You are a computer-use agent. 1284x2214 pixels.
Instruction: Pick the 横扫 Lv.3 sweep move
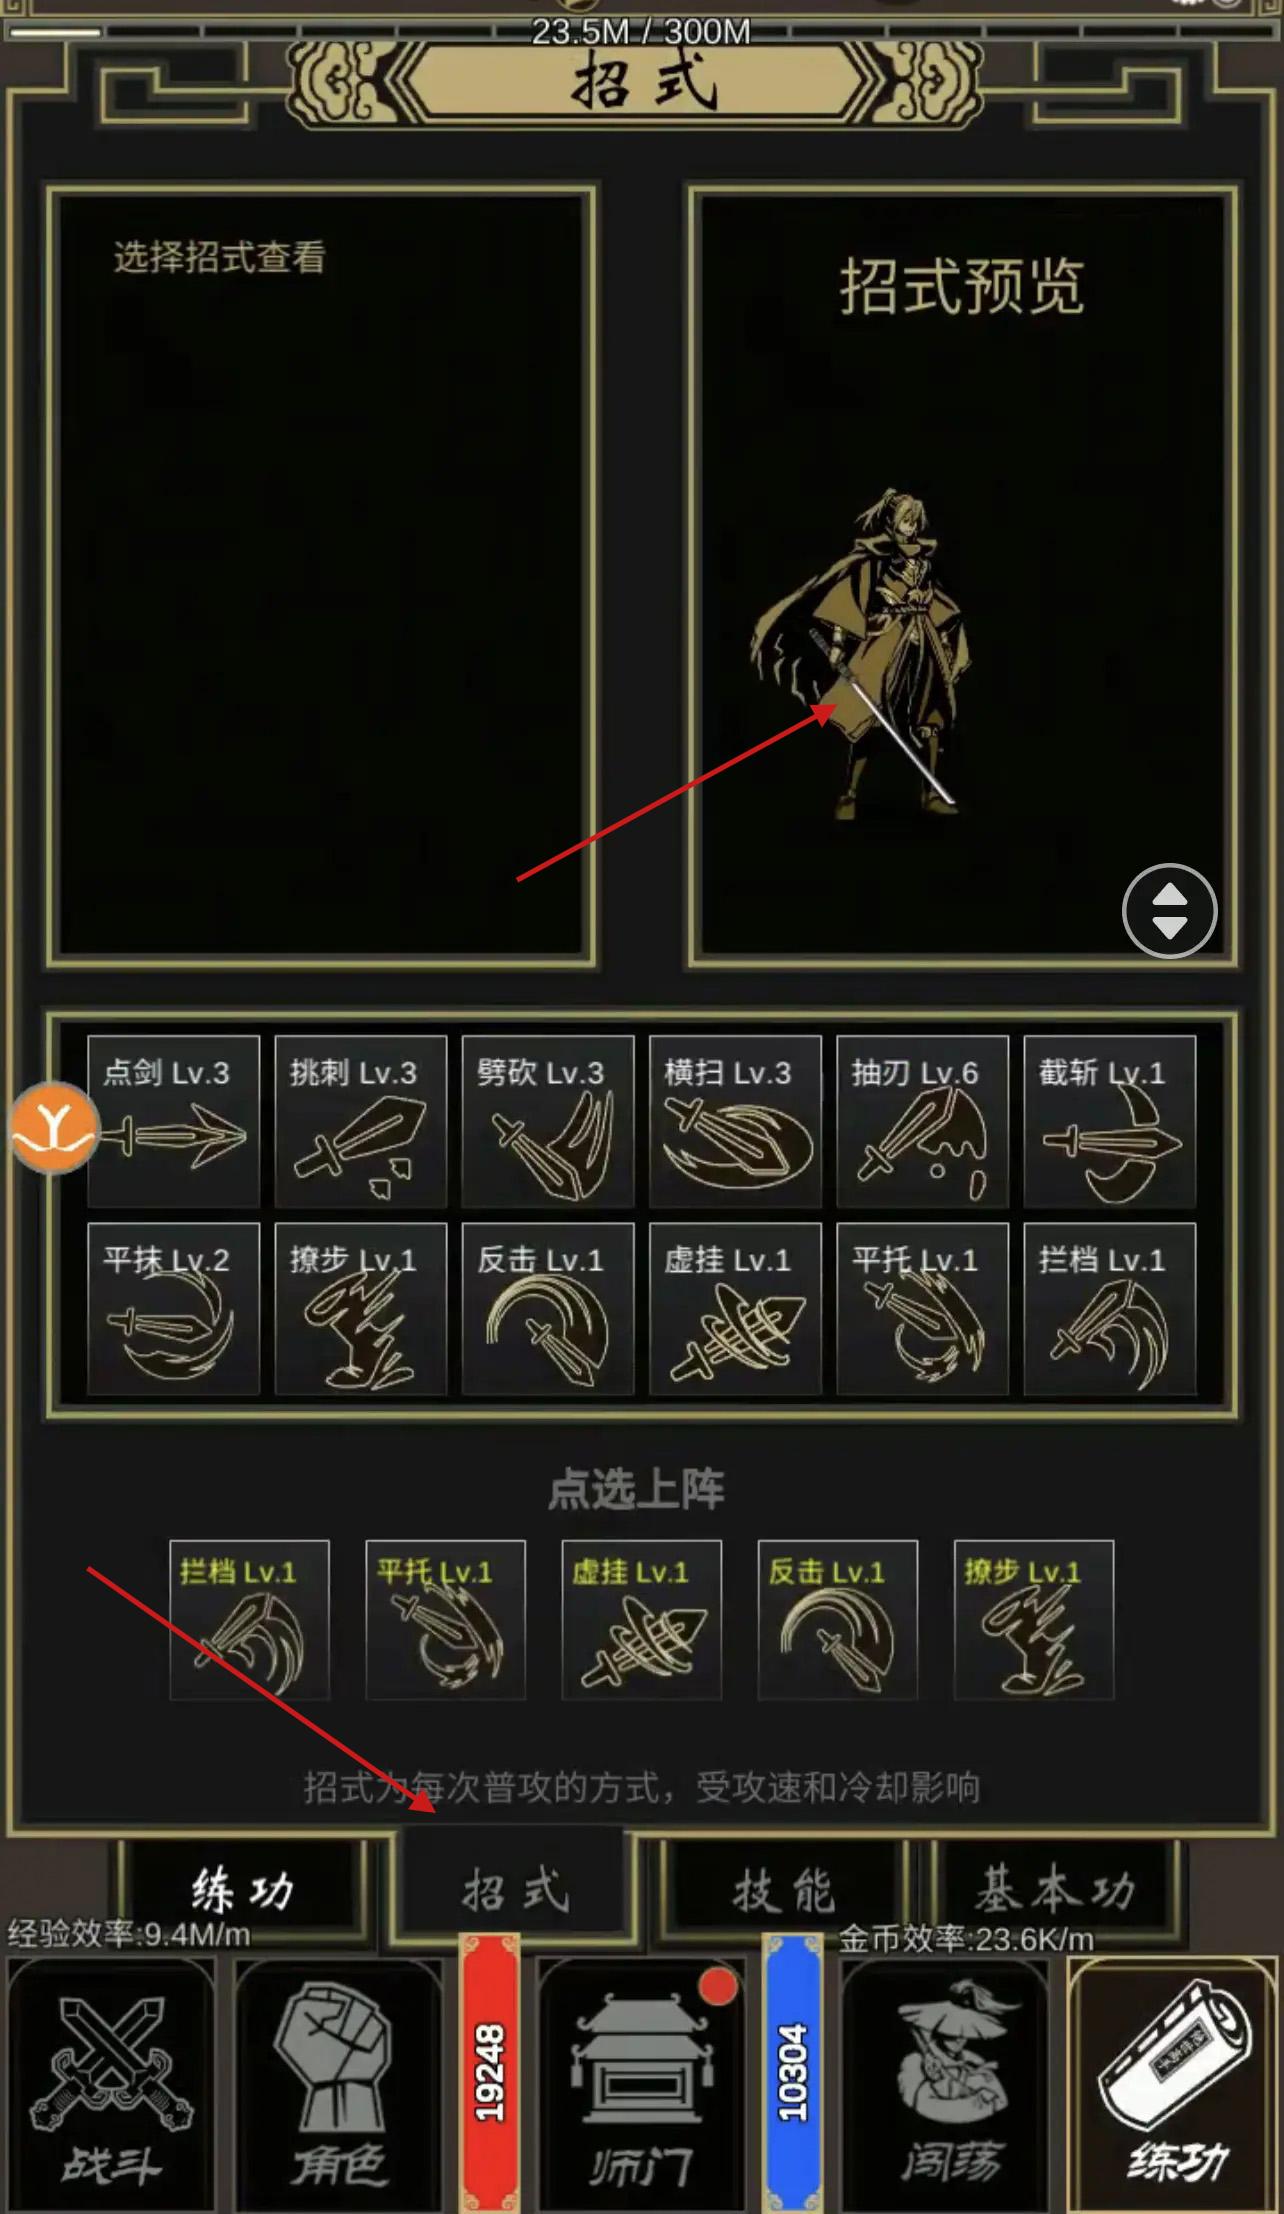tap(735, 1121)
